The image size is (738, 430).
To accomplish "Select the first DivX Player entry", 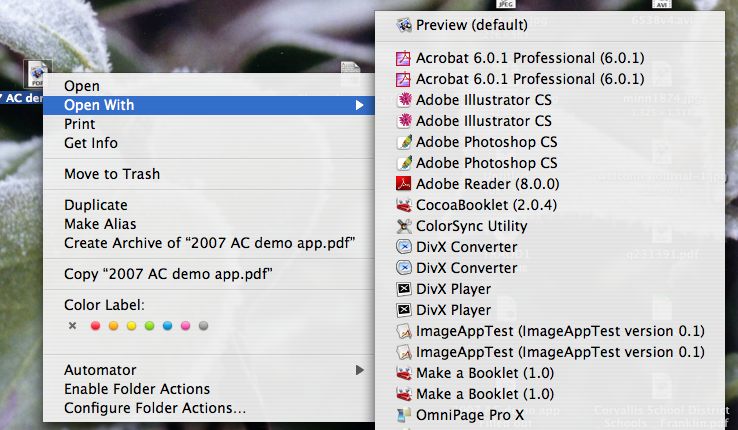I will 550,289.
